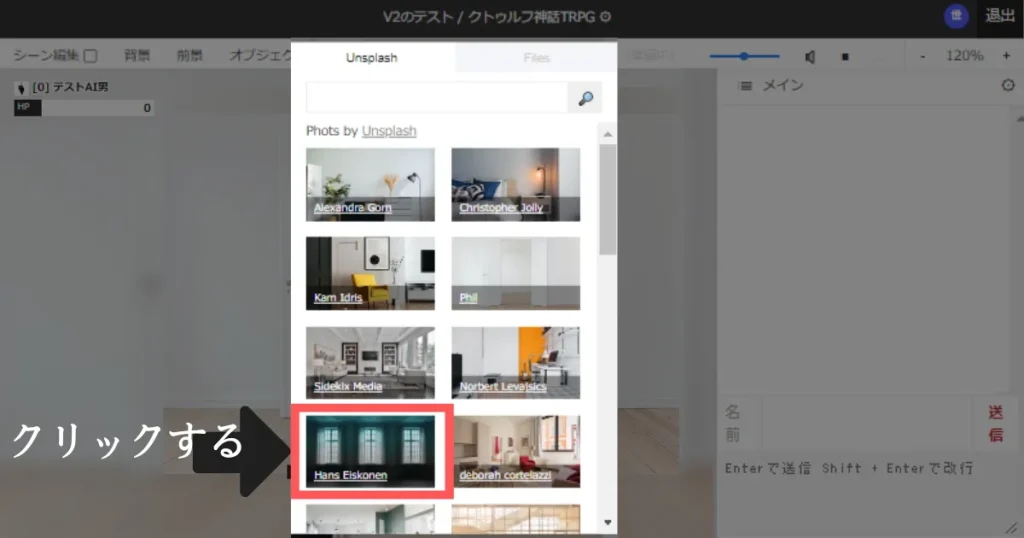Click the Unsplash search input field
Screen dimensions: 1024x538
click(437, 98)
